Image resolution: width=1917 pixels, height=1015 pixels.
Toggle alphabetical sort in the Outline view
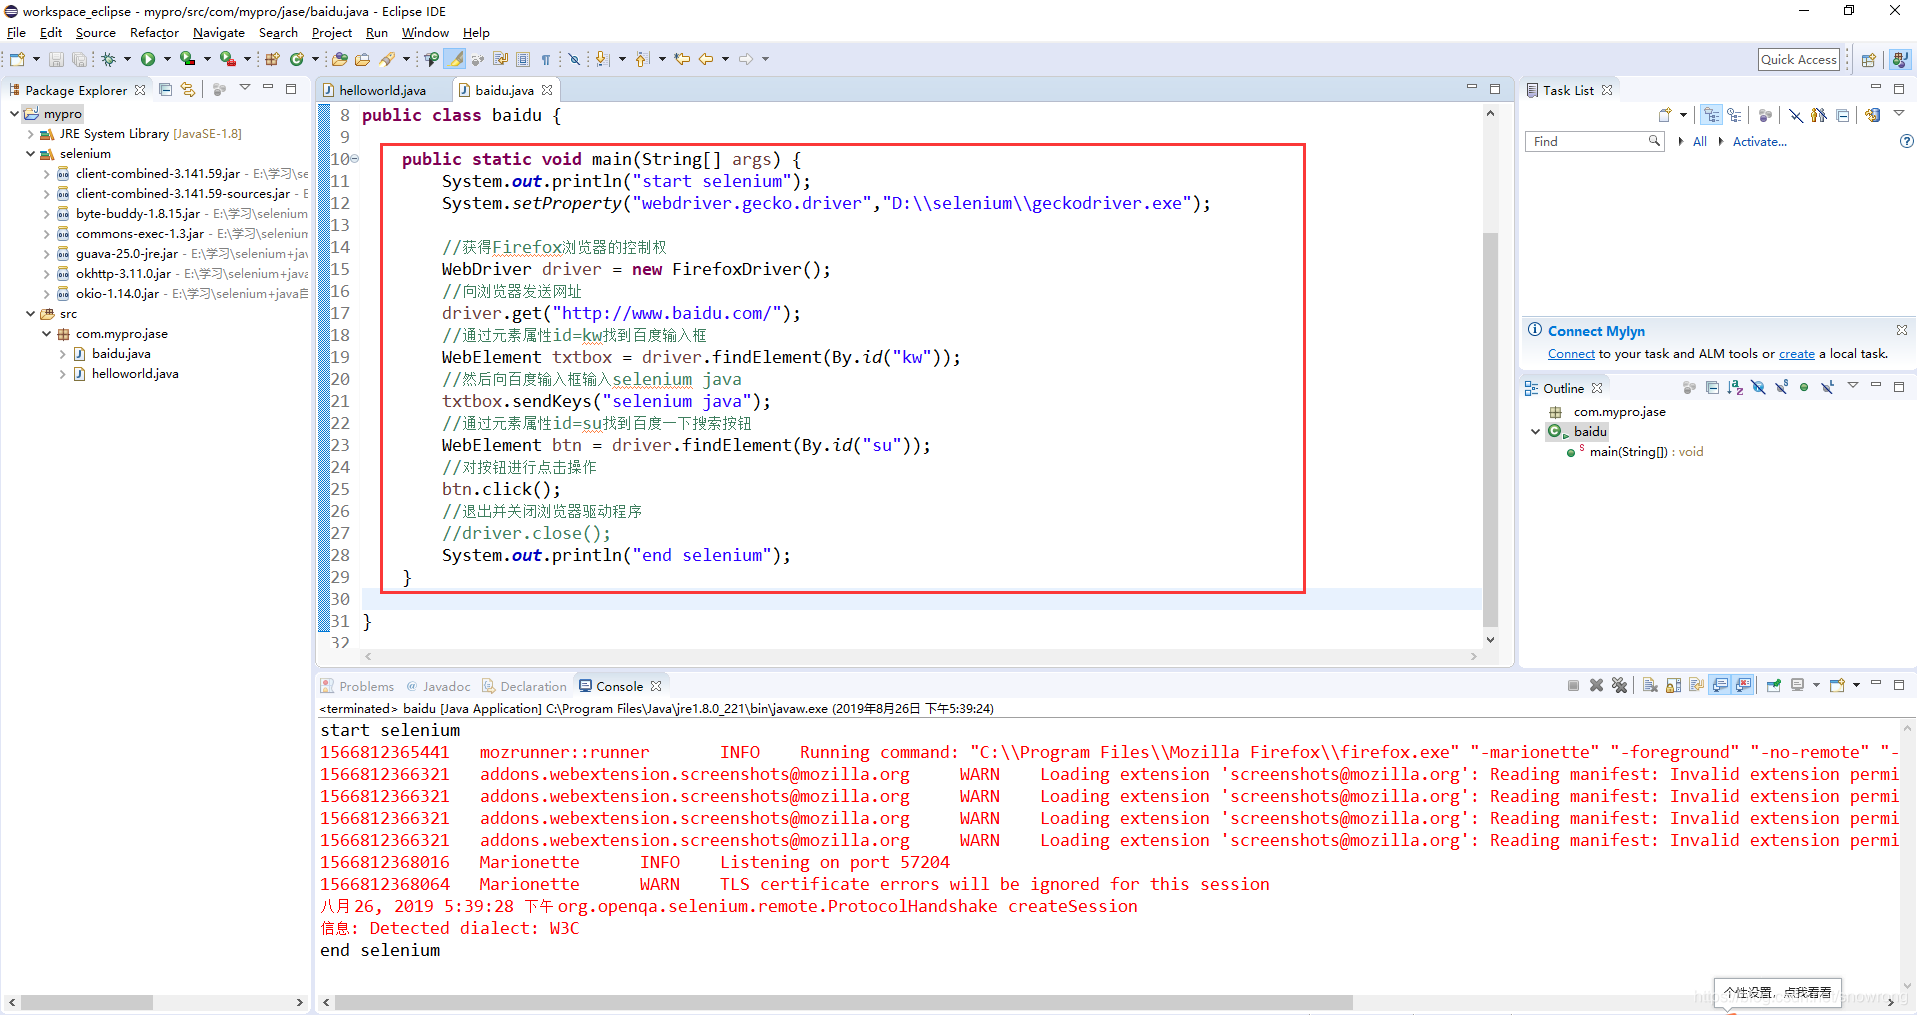click(x=1734, y=387)
